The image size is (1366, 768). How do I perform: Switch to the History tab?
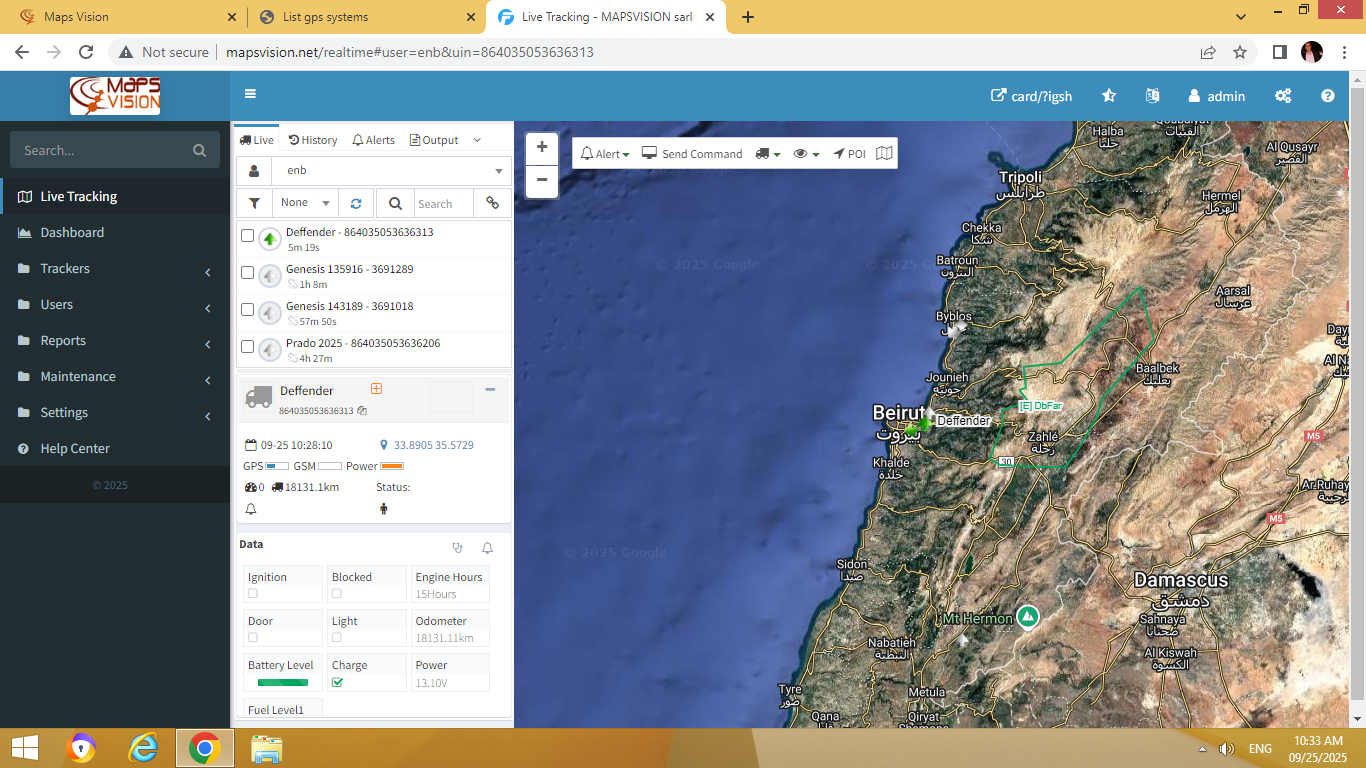point(313,140)
